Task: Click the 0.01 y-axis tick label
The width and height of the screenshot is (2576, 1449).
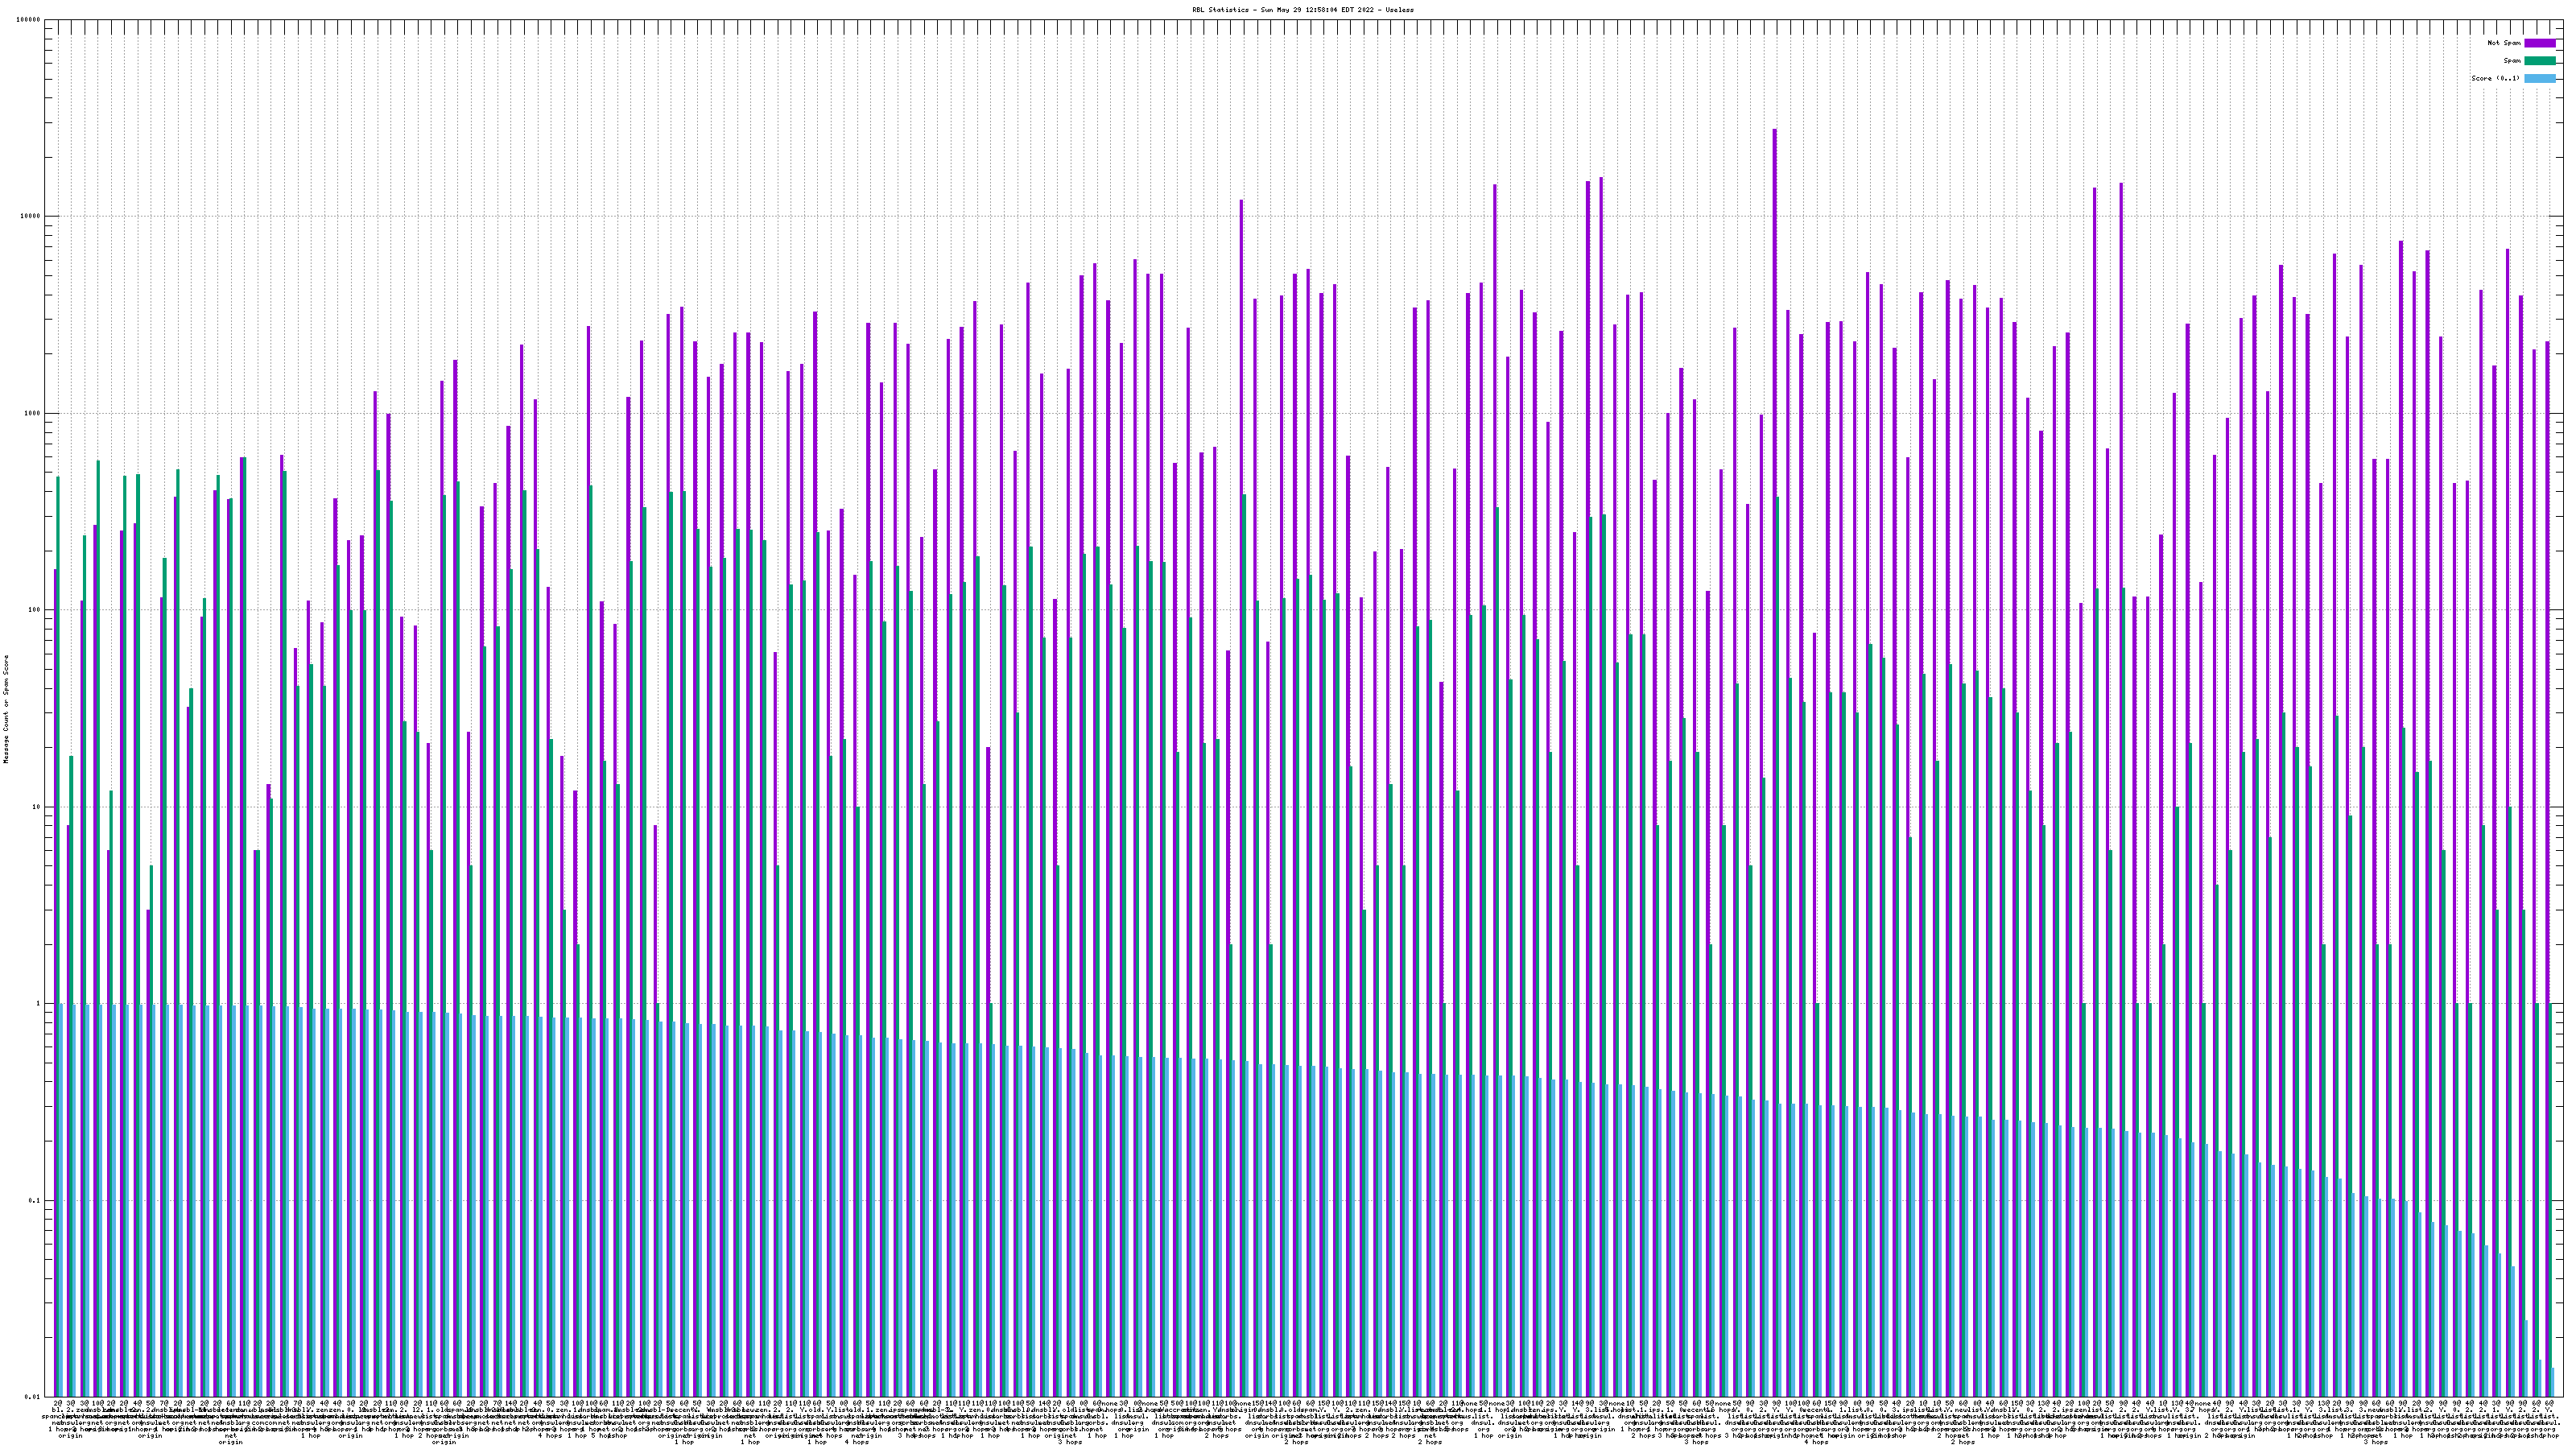Action: click(34, 1397)
